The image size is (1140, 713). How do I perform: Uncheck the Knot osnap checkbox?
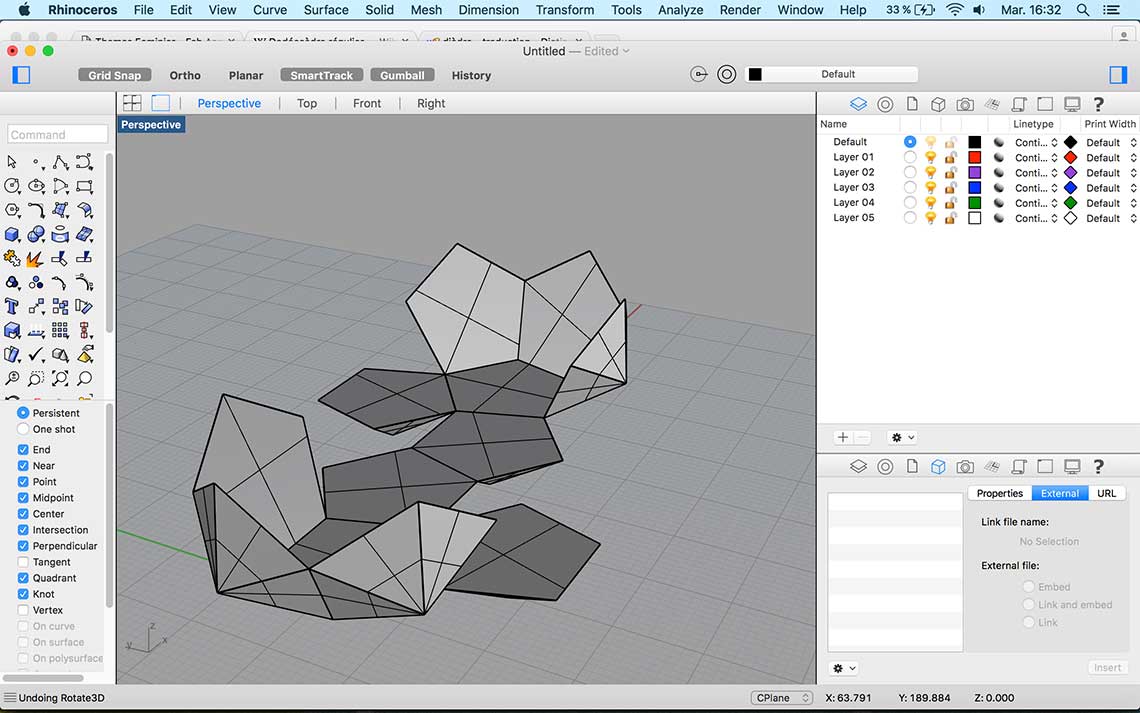(x=23, y=594)
